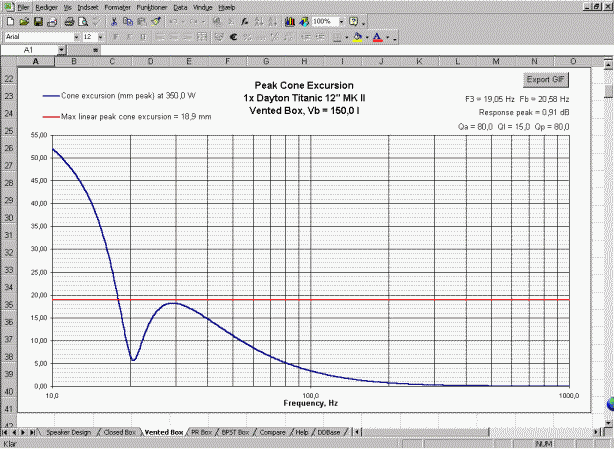The width and height of the screenshot is (614, 449).
Task: Open the Formater menu
Action: point(116,7)
